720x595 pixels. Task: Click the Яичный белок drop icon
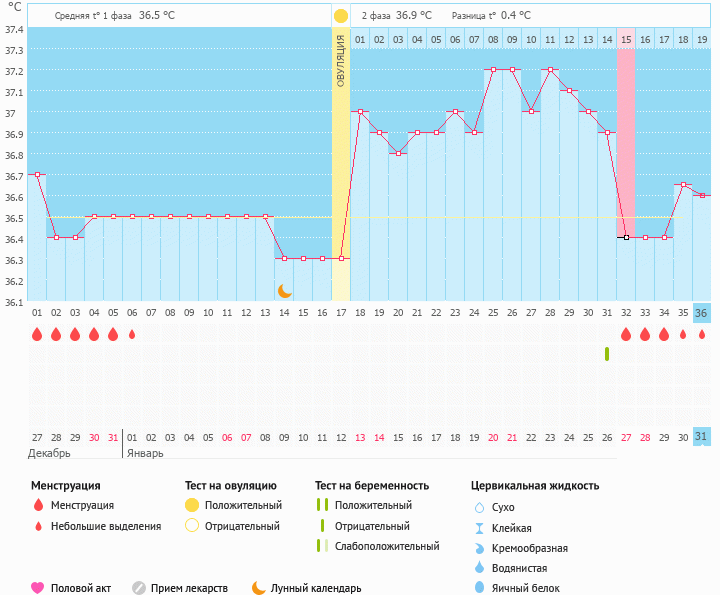pos(479,588)
